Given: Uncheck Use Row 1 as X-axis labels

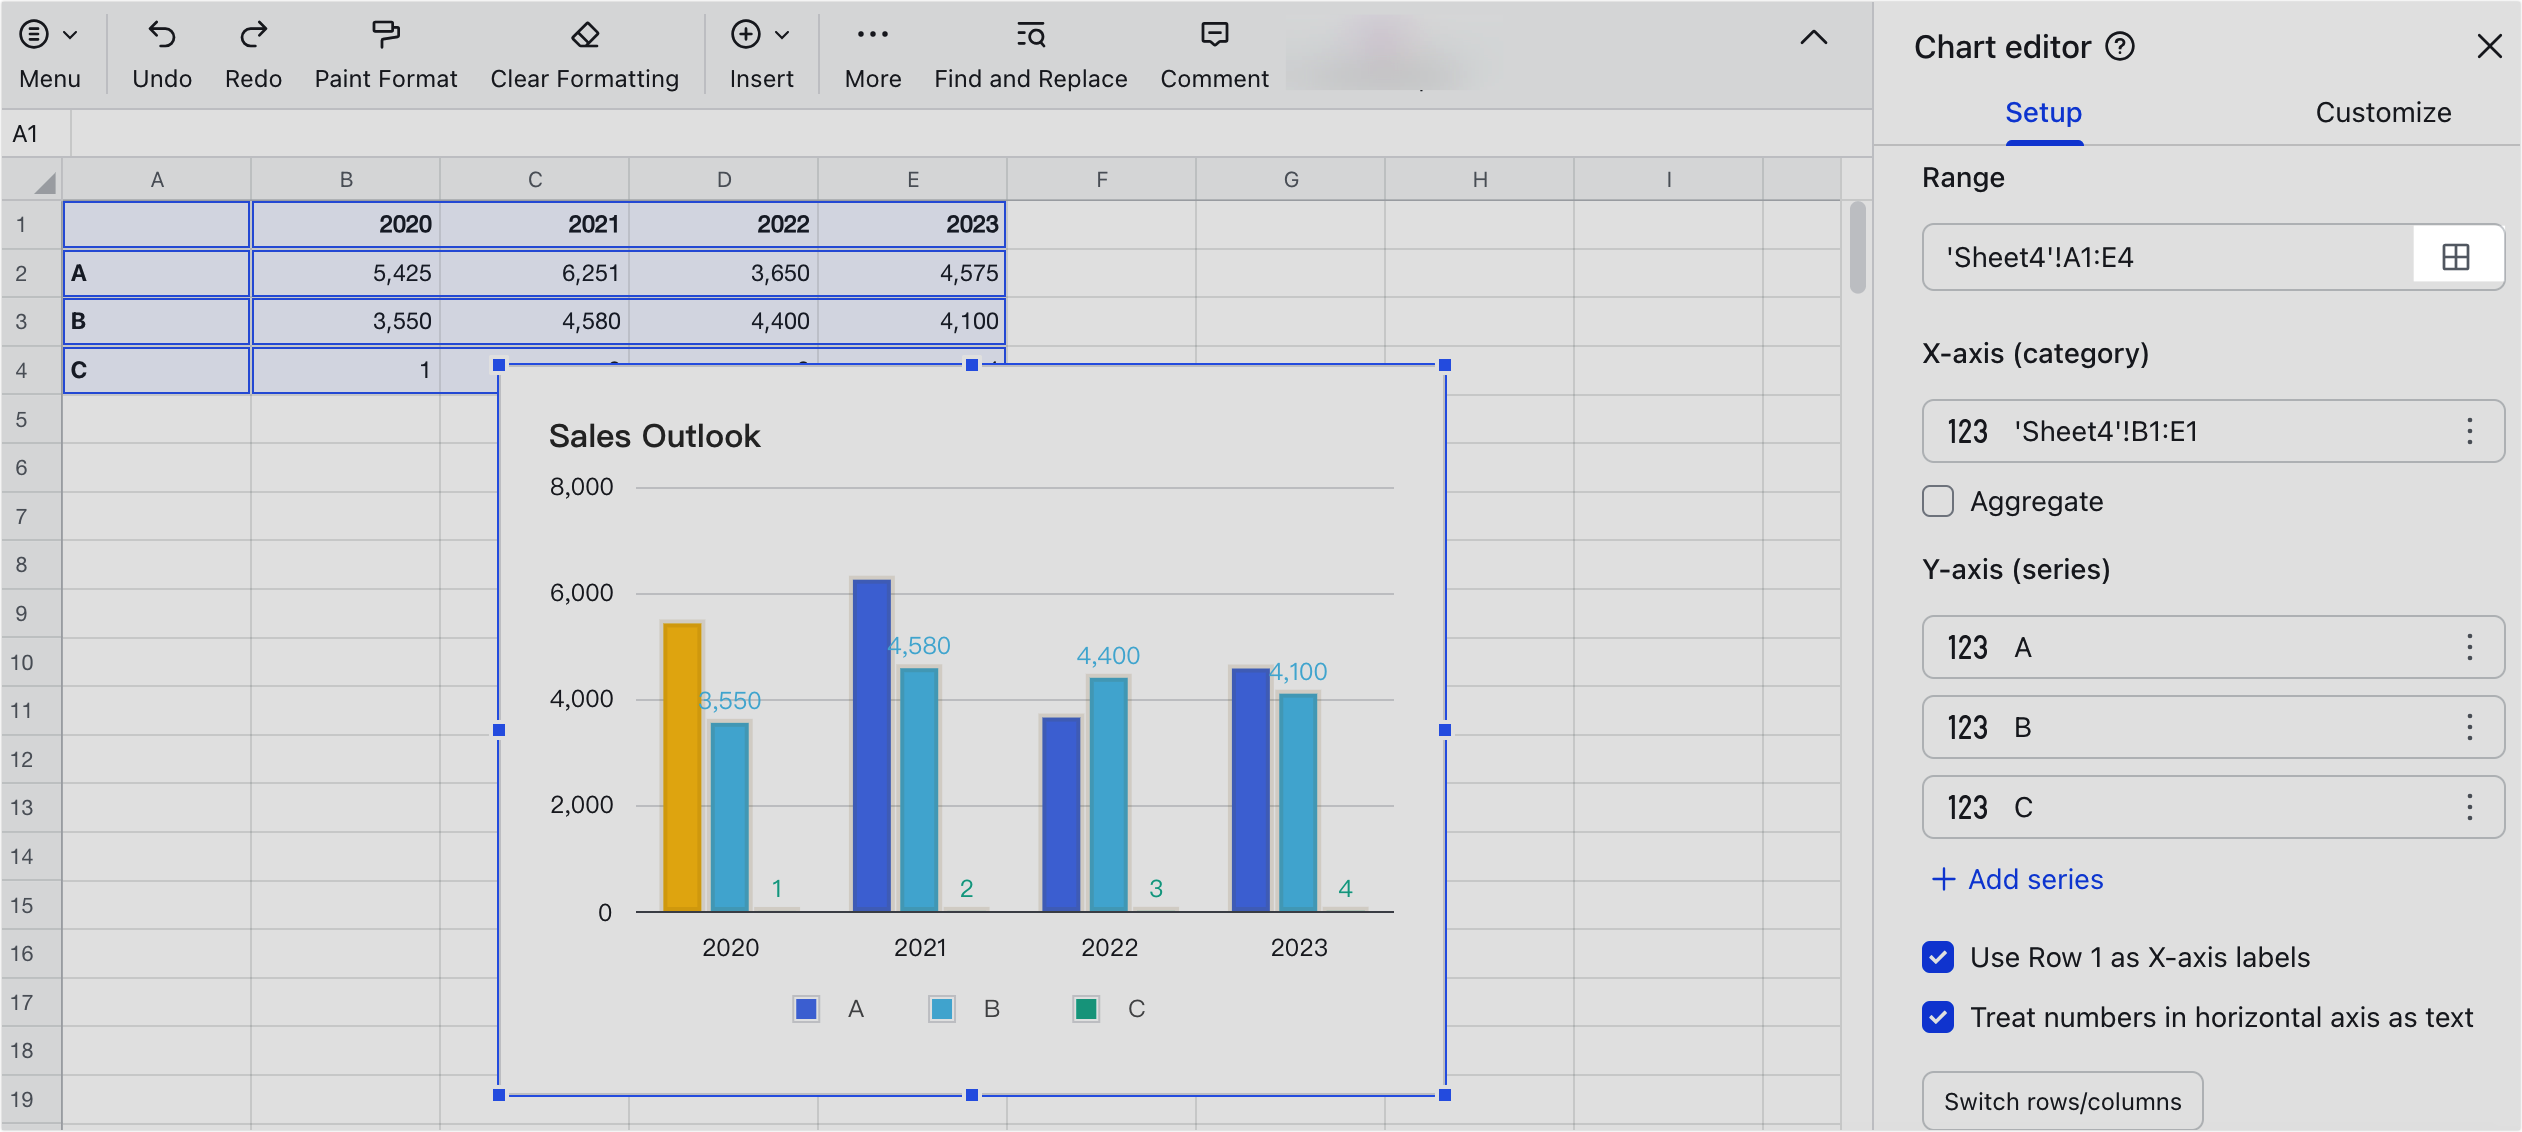Looking at the screenshot, I should click(x=1937, y=957).
